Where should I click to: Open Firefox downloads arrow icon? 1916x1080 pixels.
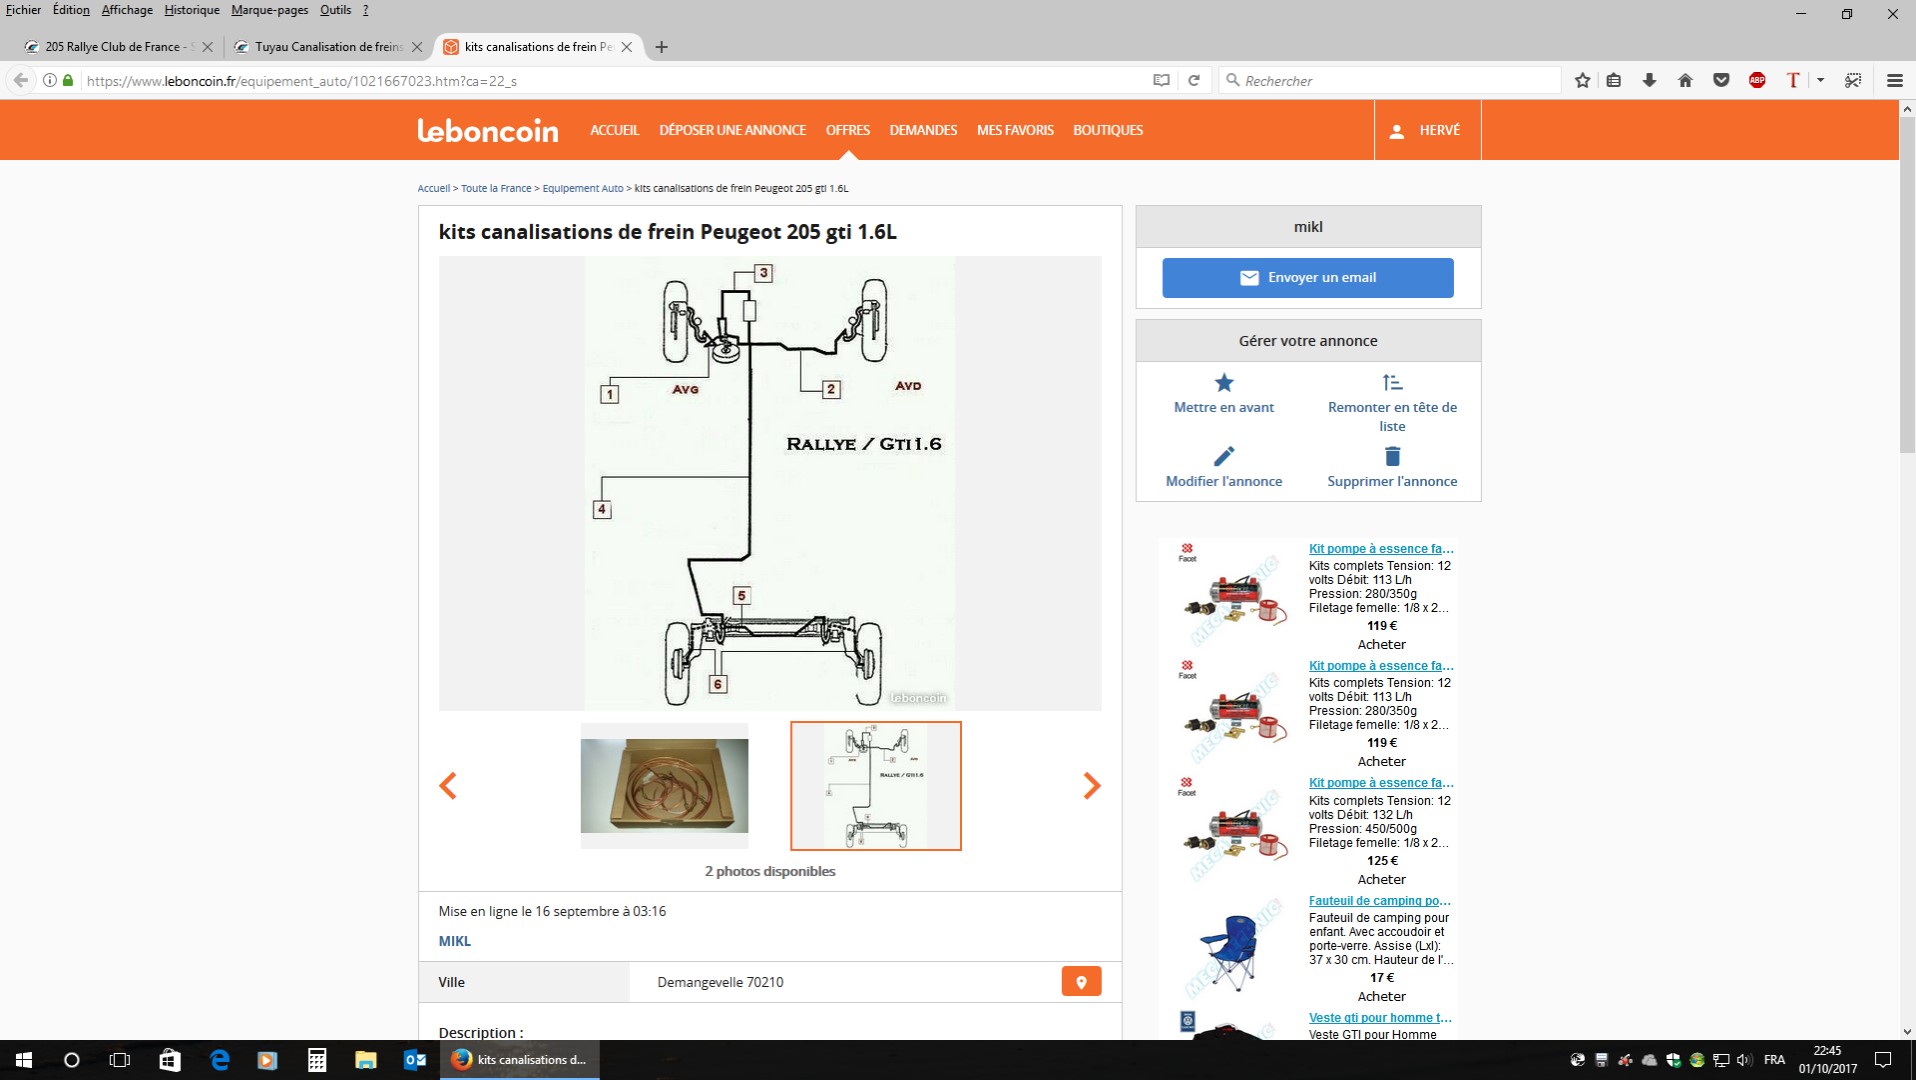pyautogui.click(x=1649, y=80)
